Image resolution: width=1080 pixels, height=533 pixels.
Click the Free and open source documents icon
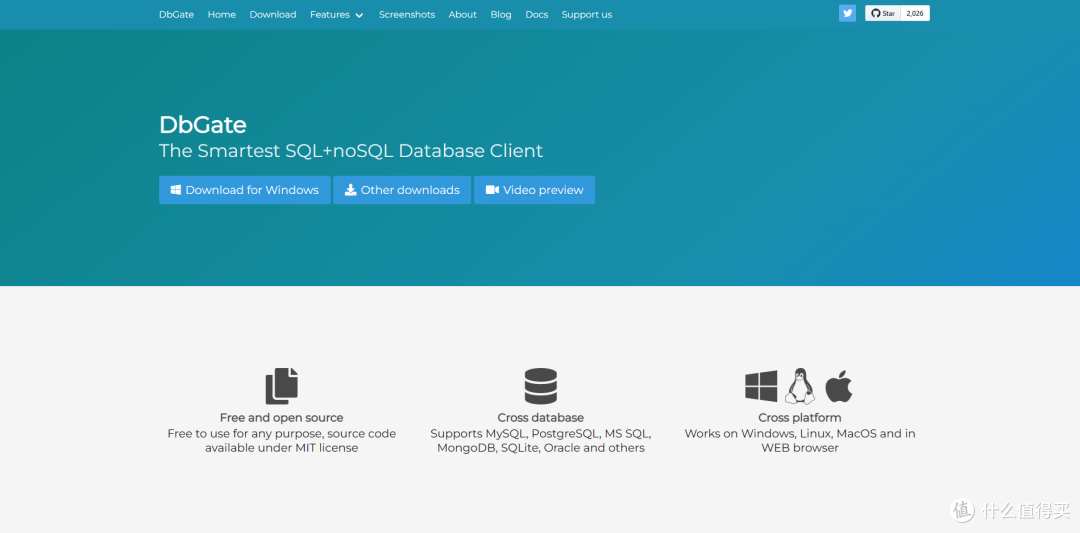coord(281,386)
